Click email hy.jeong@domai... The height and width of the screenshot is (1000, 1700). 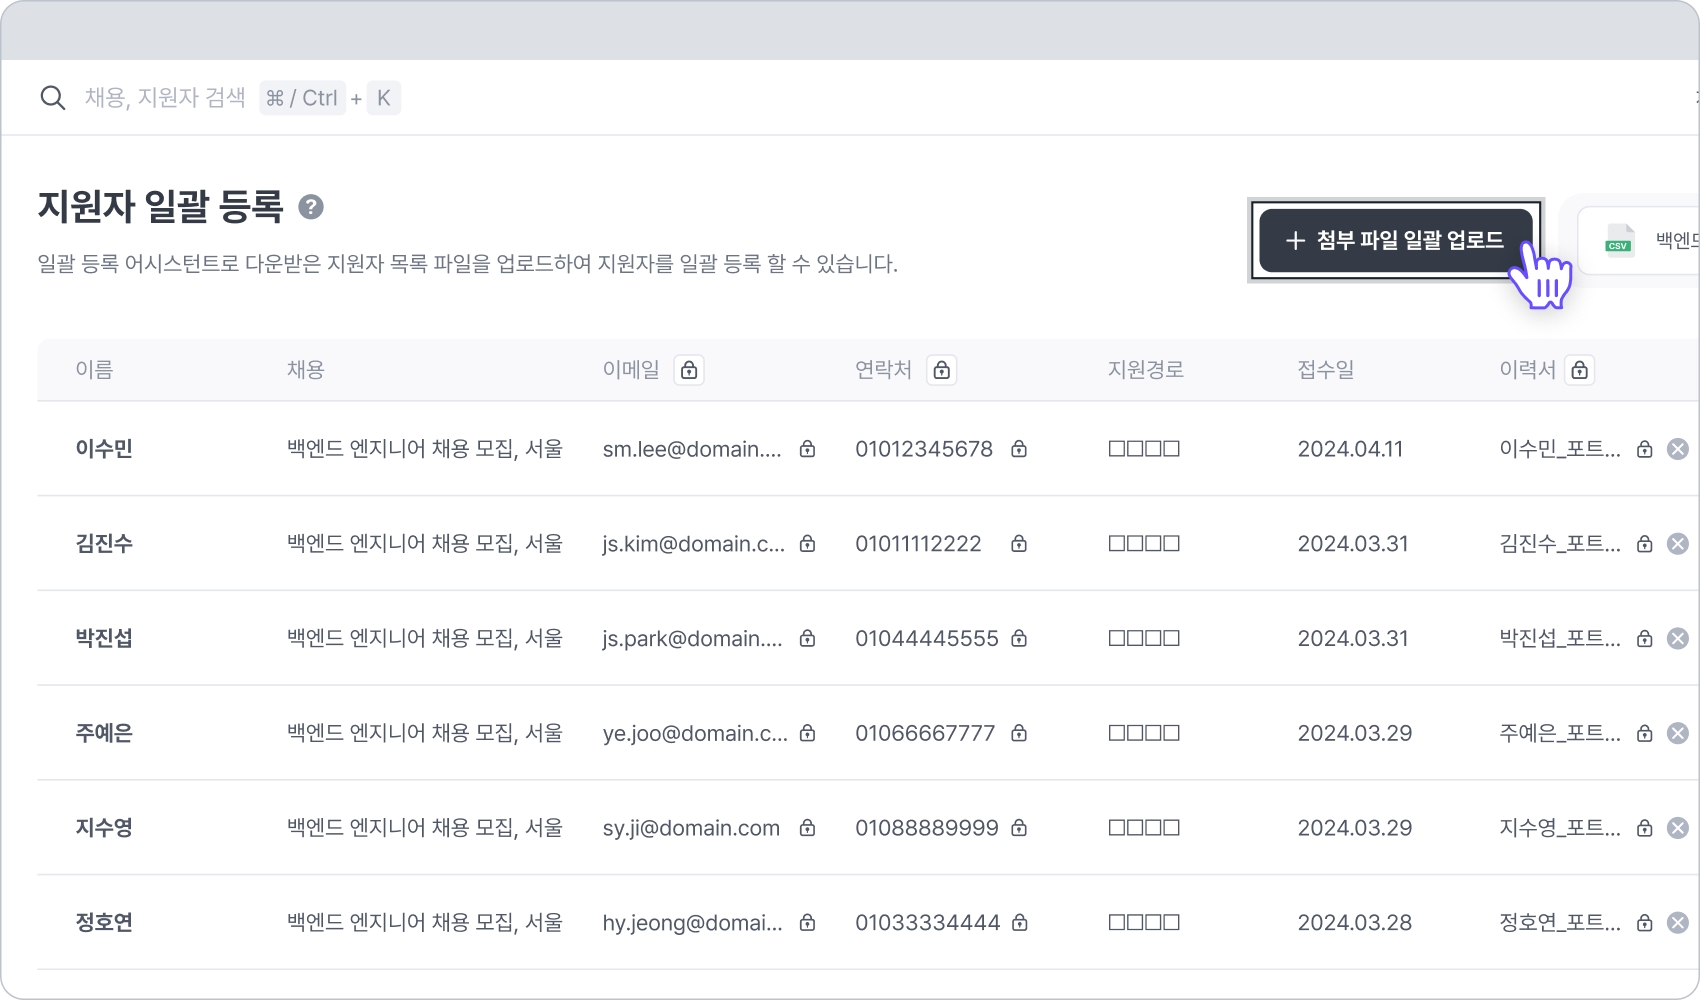click(692, 922)
